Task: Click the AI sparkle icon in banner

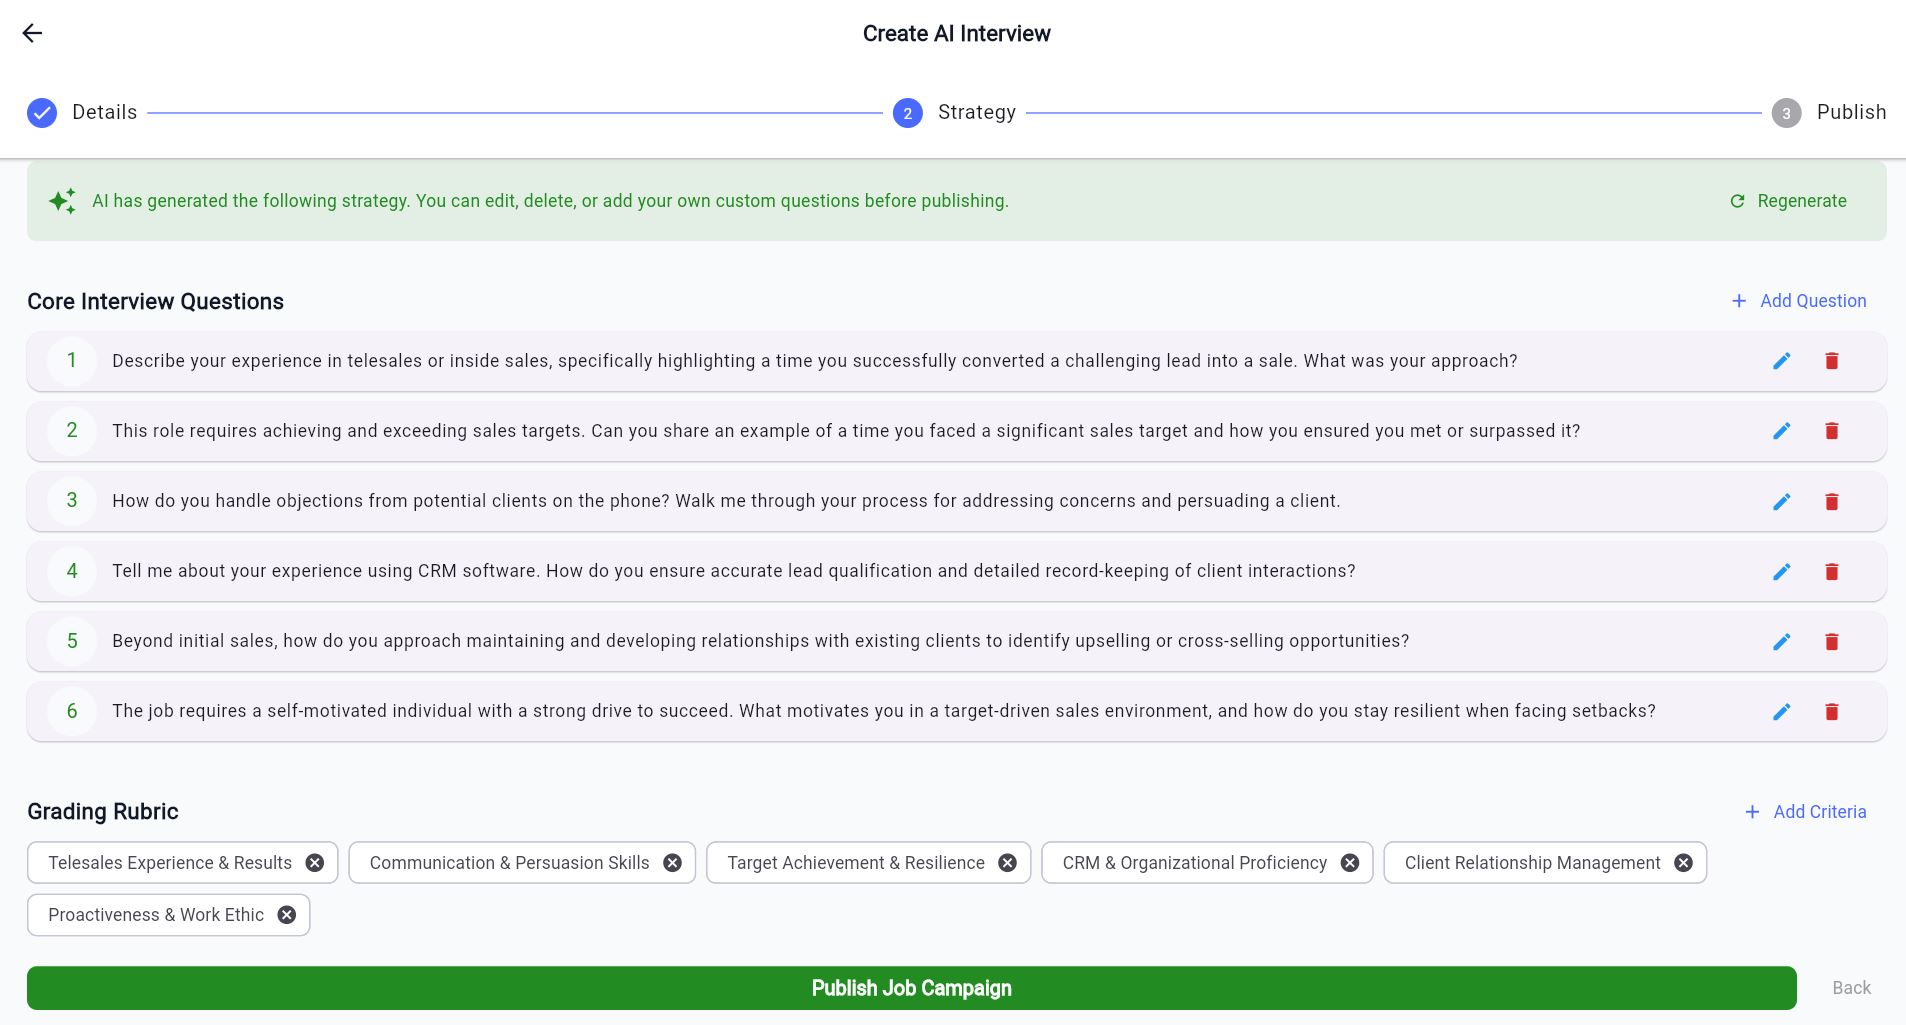Action: (62, 201)
